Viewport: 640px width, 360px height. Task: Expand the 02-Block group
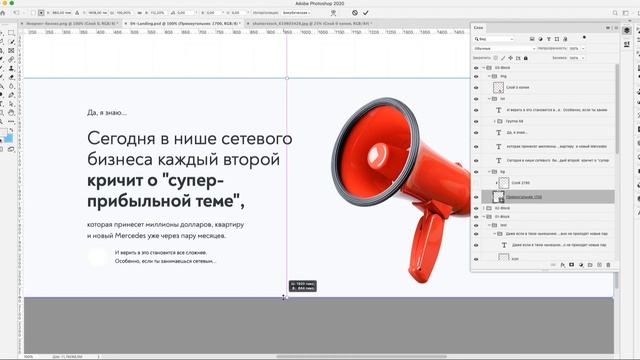coord(484,208)
